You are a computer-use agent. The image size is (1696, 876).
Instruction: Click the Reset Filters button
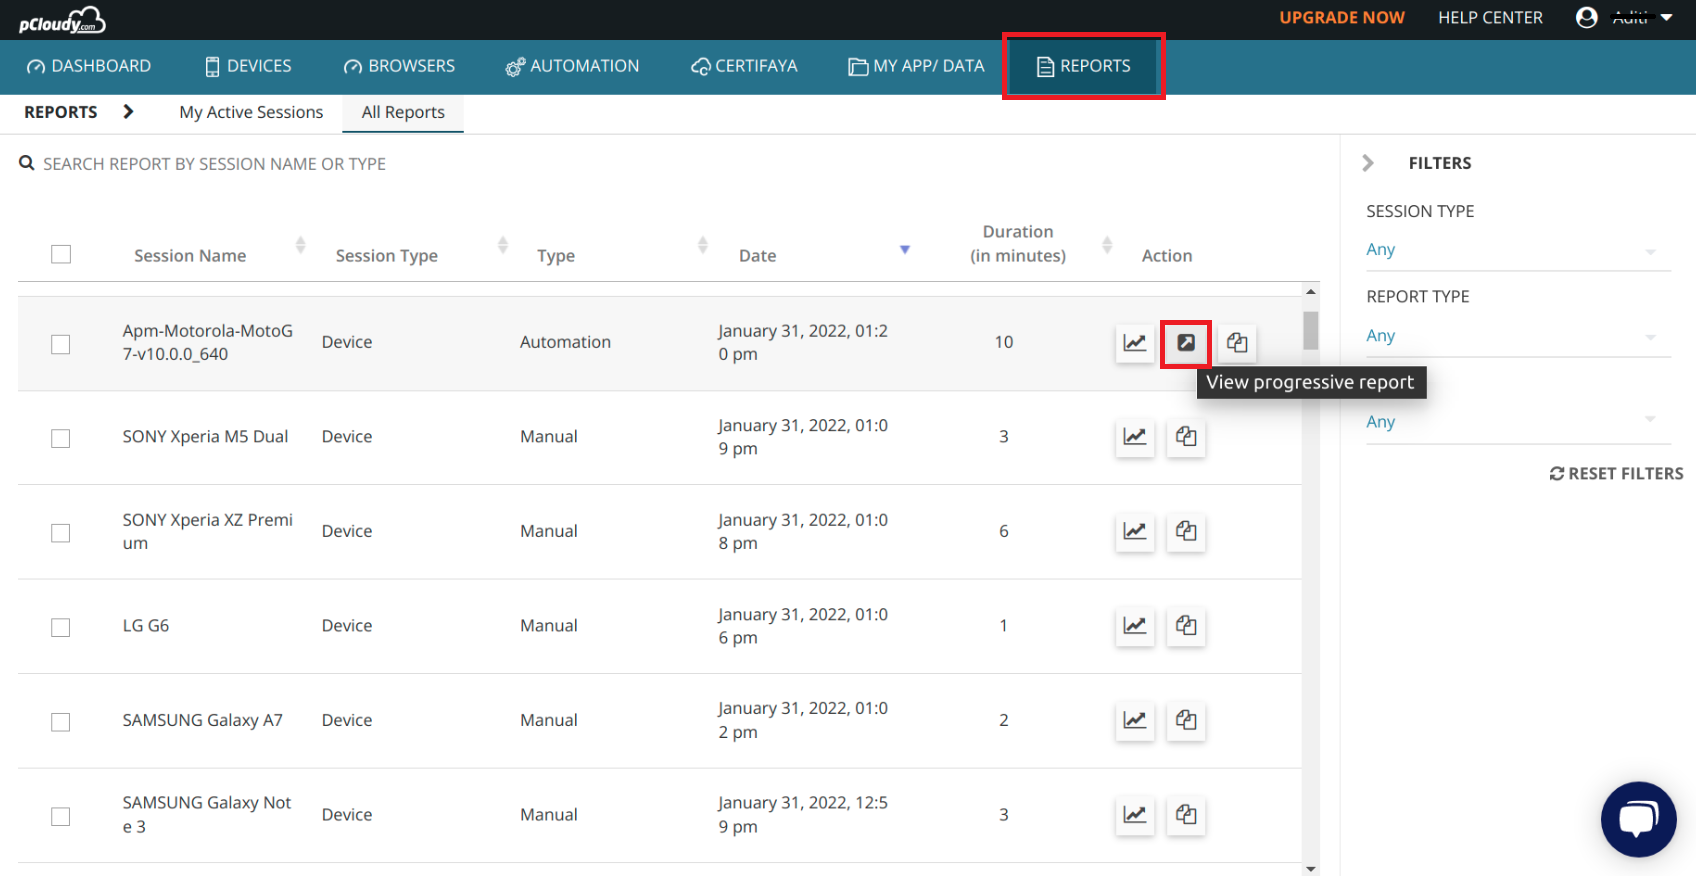[1616, 474]
